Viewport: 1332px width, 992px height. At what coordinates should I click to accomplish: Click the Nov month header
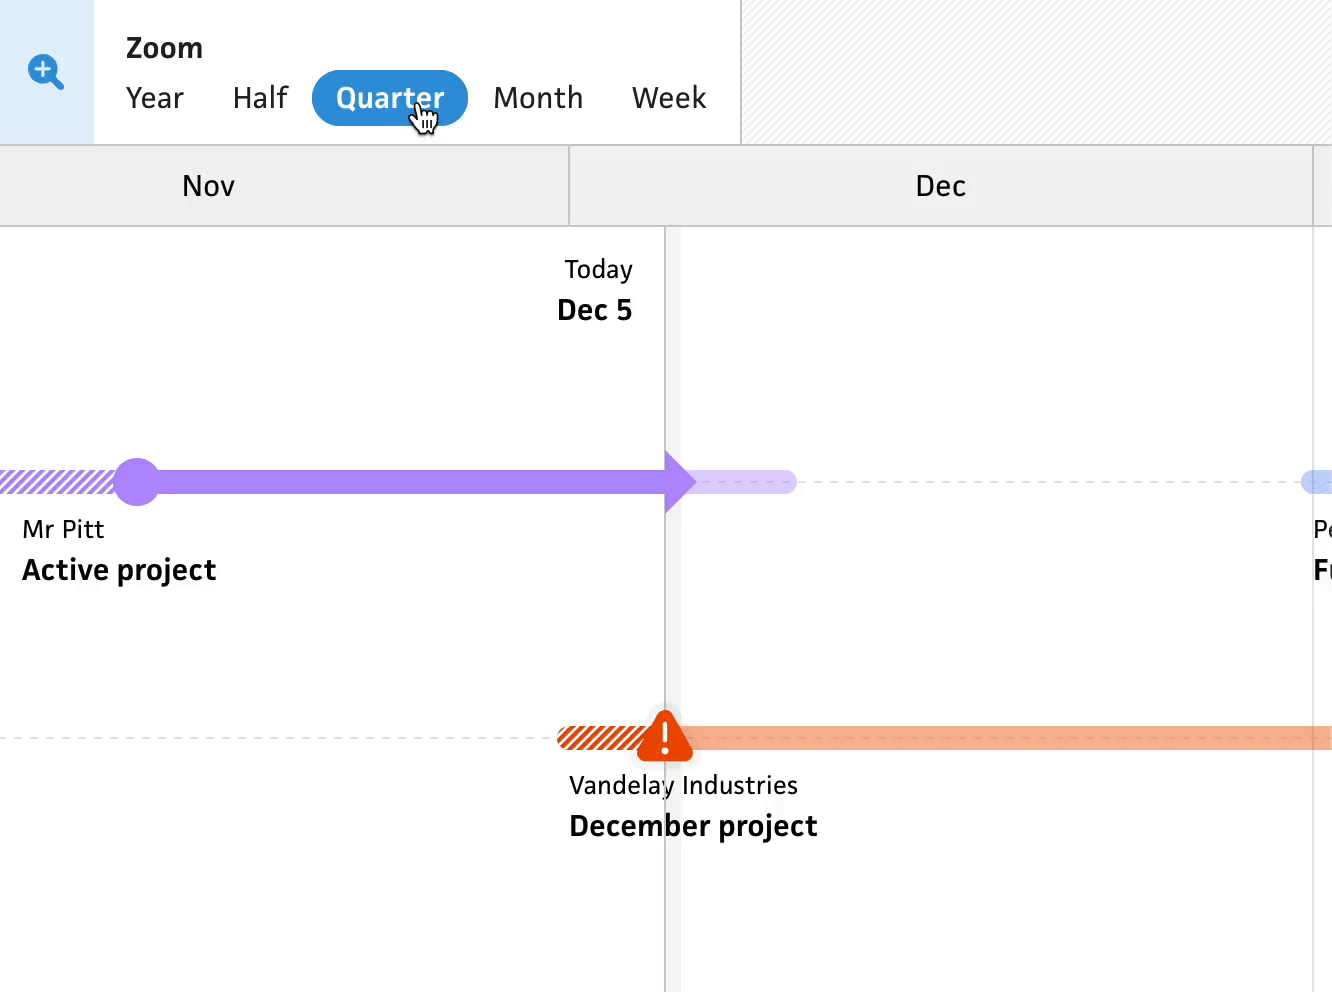point(208,186)
